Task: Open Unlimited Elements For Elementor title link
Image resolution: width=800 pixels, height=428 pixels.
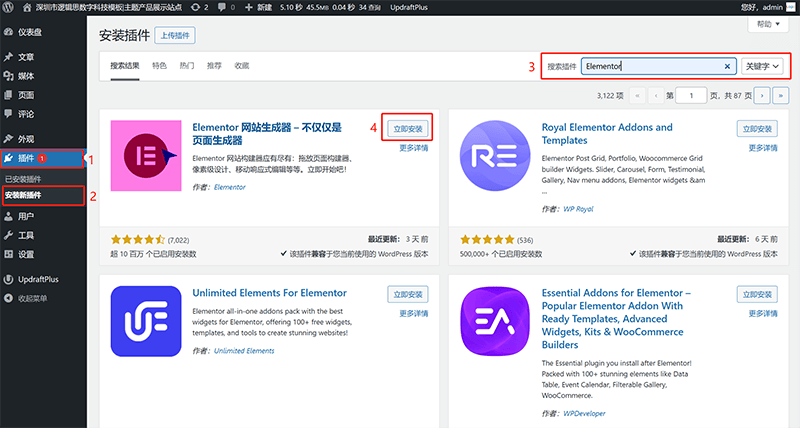Action: (x=269, y=293)
